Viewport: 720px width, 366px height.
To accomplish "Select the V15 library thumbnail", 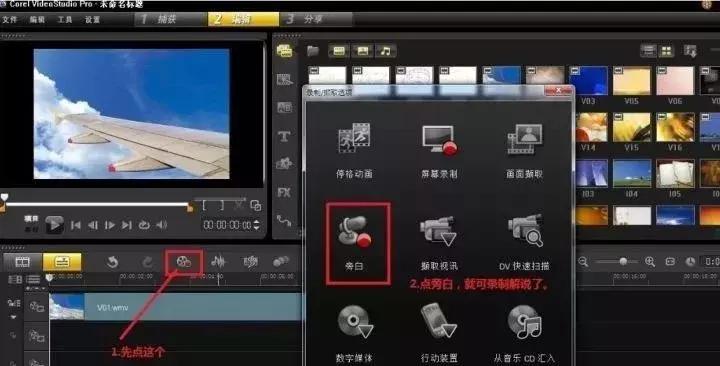I will click(x=632, y=127).
